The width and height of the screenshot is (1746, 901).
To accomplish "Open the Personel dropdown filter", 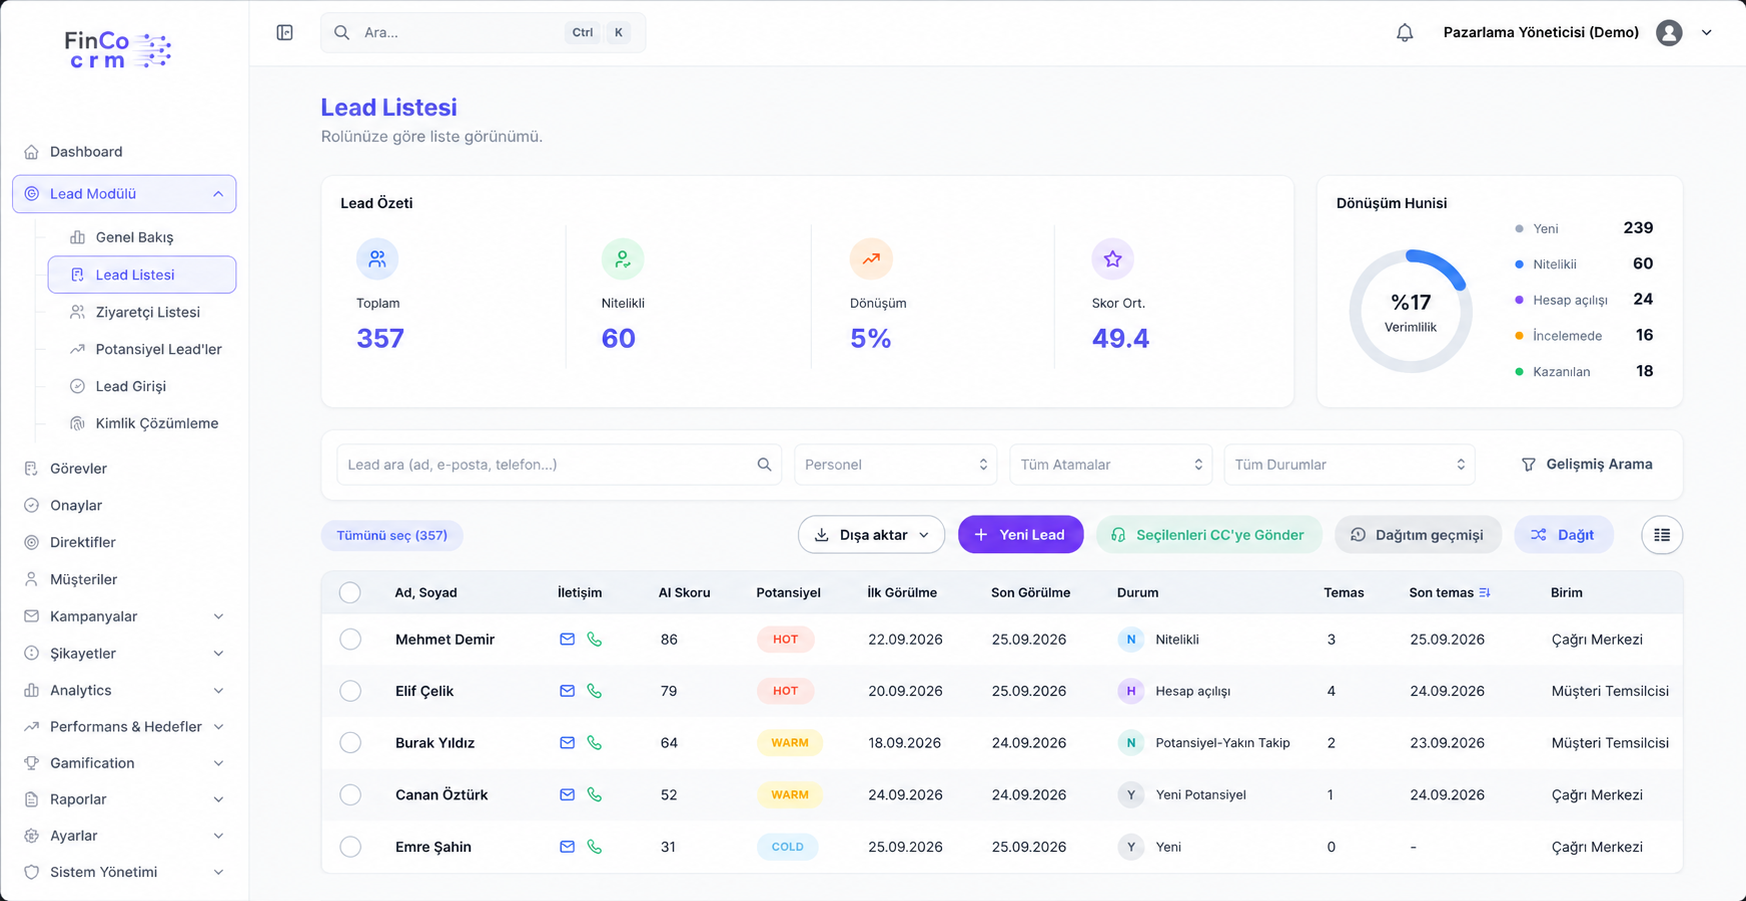I will 895,464.
